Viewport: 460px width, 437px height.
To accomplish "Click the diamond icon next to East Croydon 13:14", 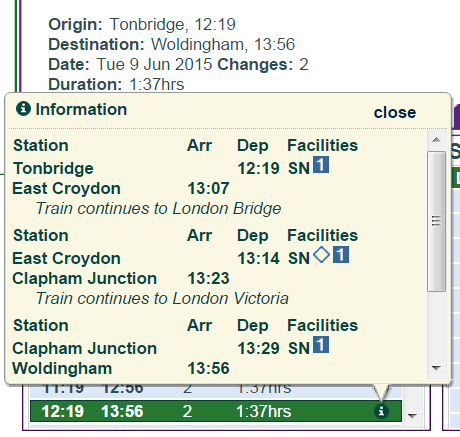I will pos(321,255).
